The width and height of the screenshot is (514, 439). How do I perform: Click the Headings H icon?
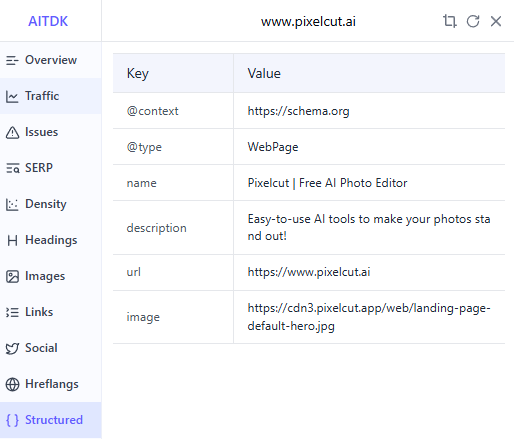click(x=12, y=240)
